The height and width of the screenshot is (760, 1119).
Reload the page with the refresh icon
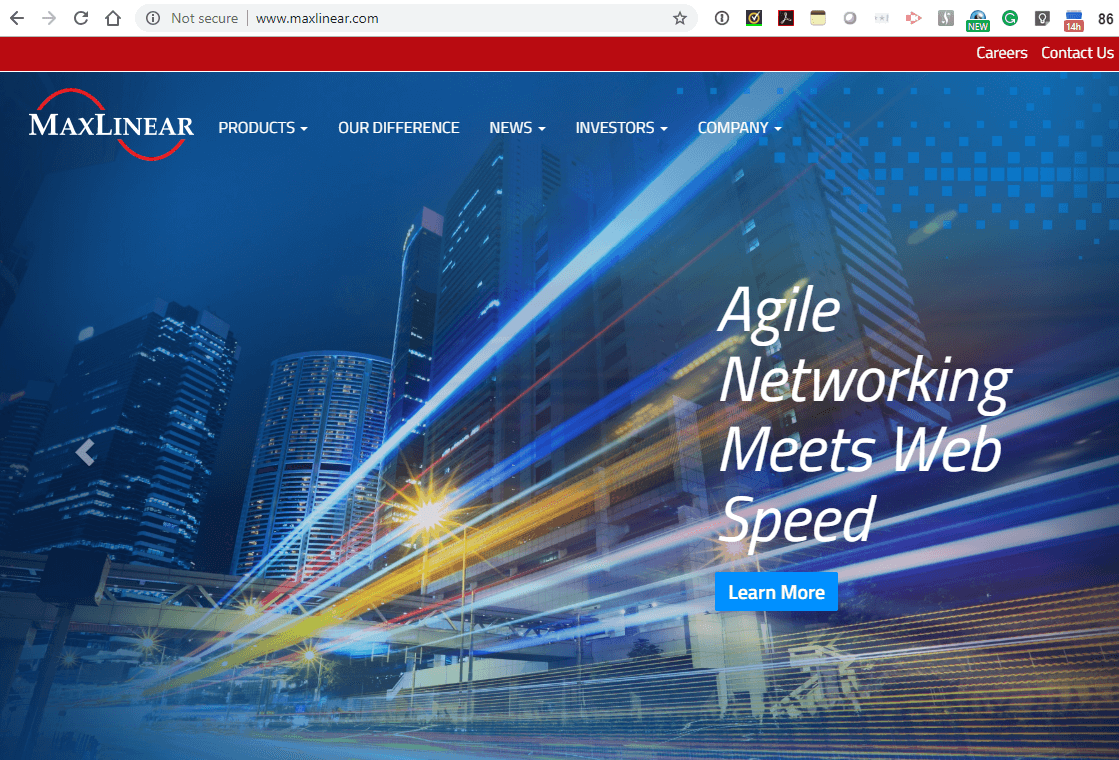[x=81, y=18]
